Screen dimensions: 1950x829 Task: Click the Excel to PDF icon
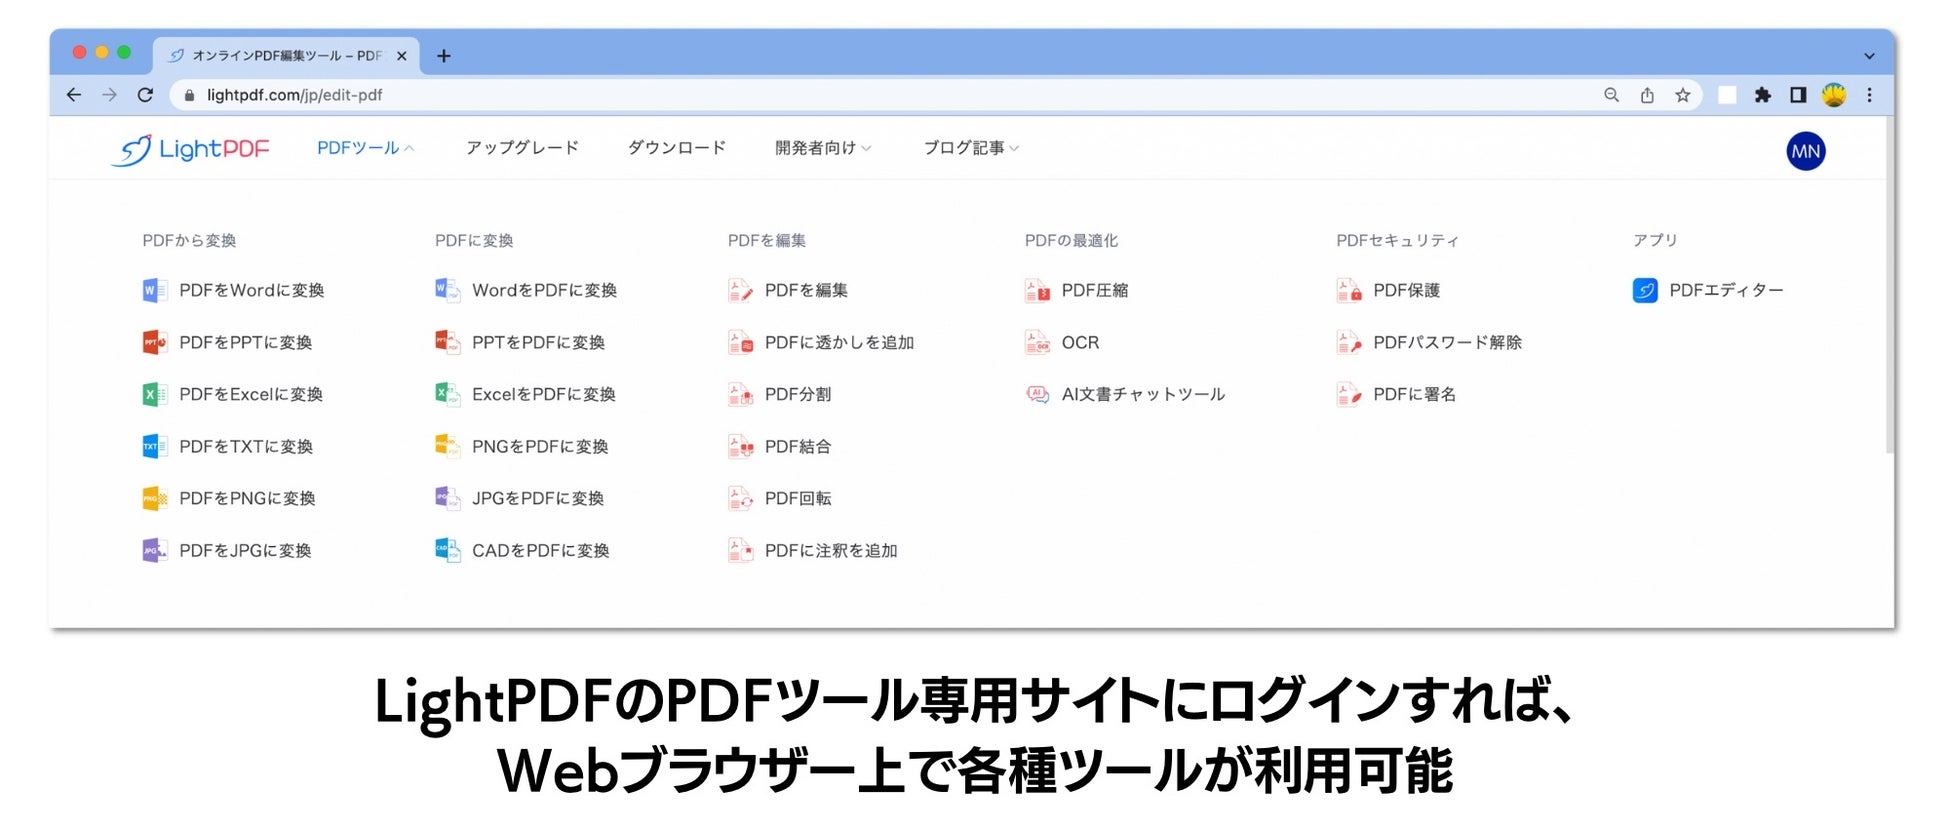point(447,395)
